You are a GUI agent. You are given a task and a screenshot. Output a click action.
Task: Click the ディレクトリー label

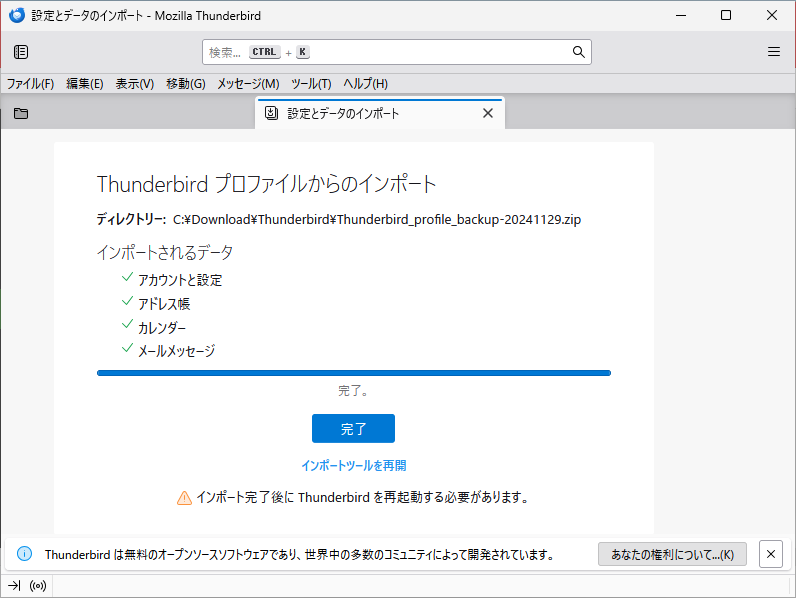pos(131,219)
